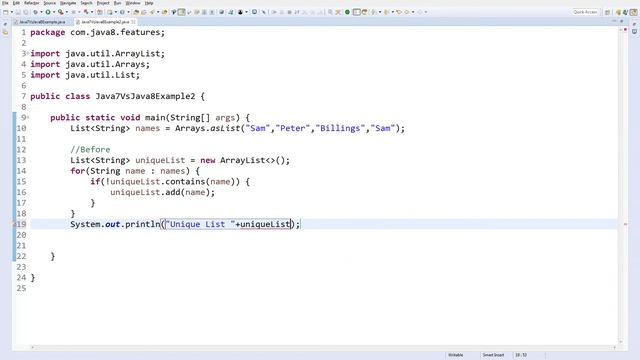This screenshot has height=360, width=640.
Task: Click the Save icon in toolbar
Action: (18, 12)
